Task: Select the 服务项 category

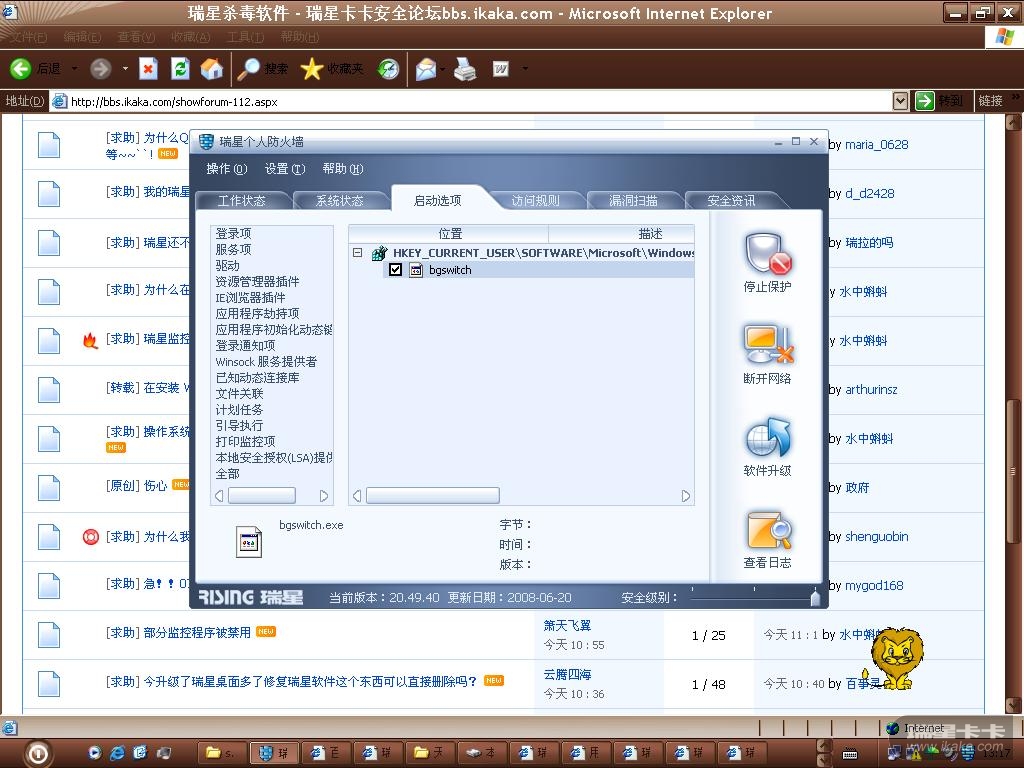Action: [x=233, y=249]
